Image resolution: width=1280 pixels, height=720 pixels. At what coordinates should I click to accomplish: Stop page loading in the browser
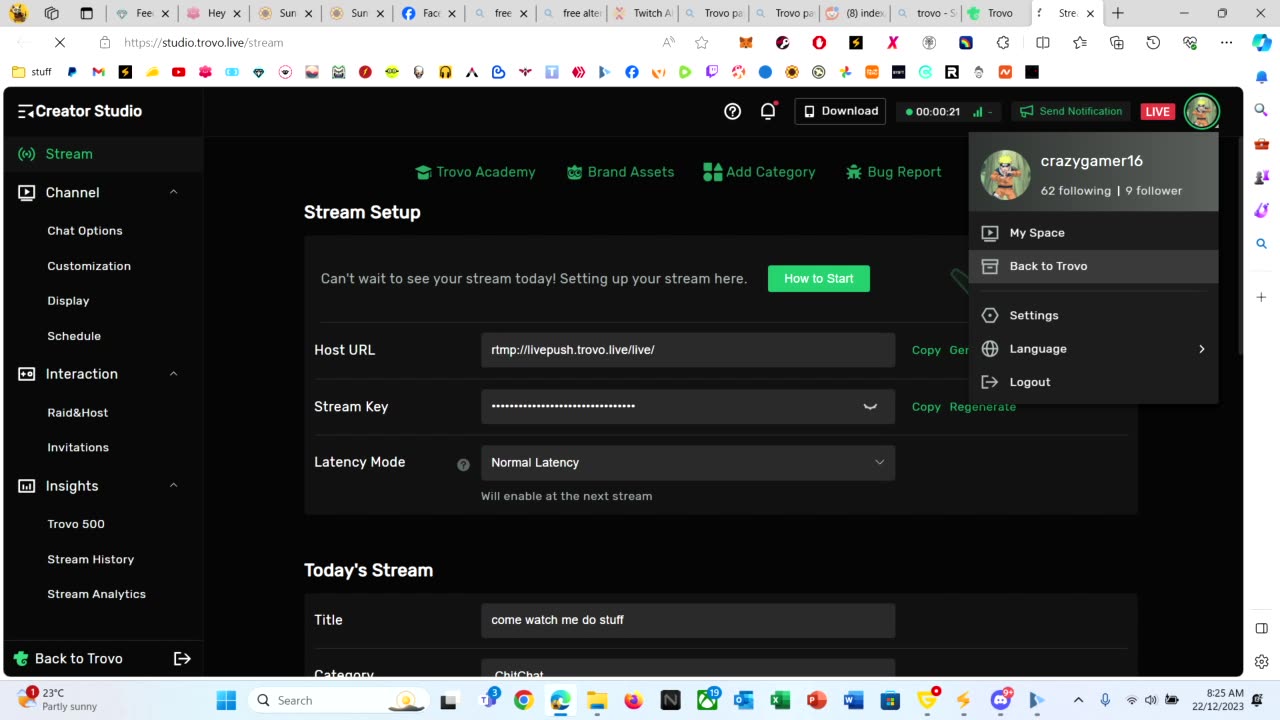point(59,43)
